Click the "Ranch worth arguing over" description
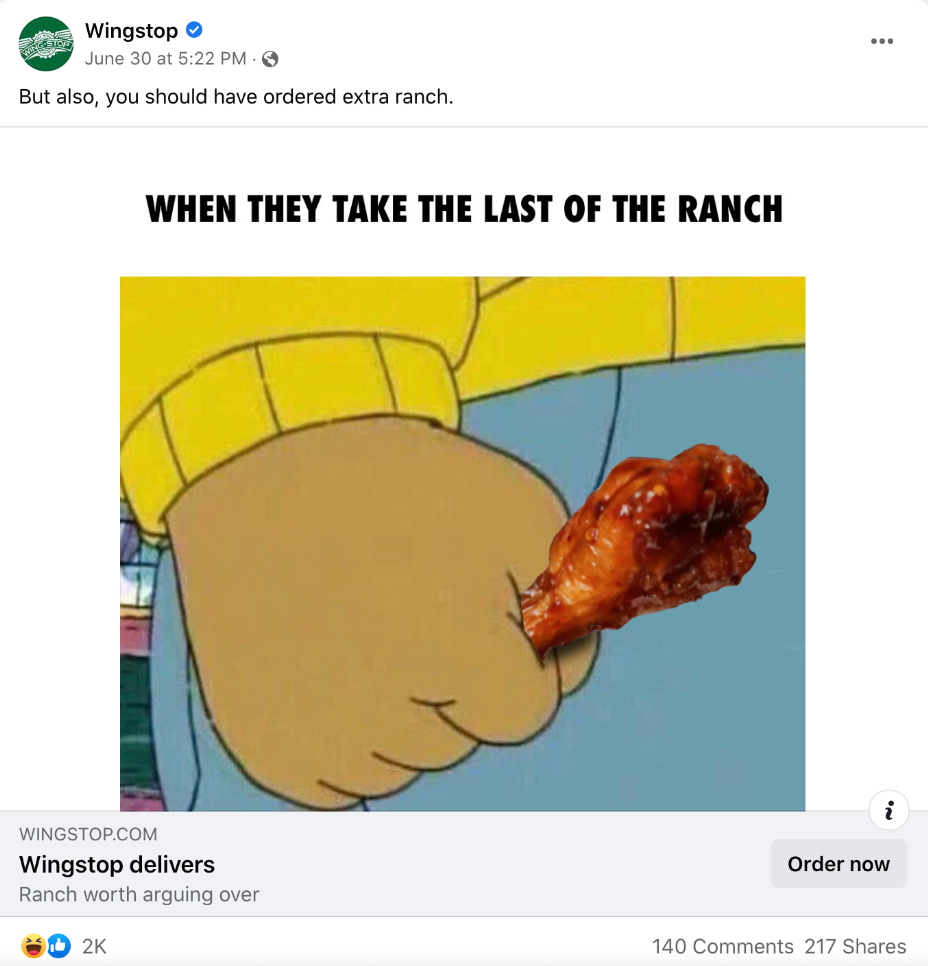 click(x=139, y=895)
